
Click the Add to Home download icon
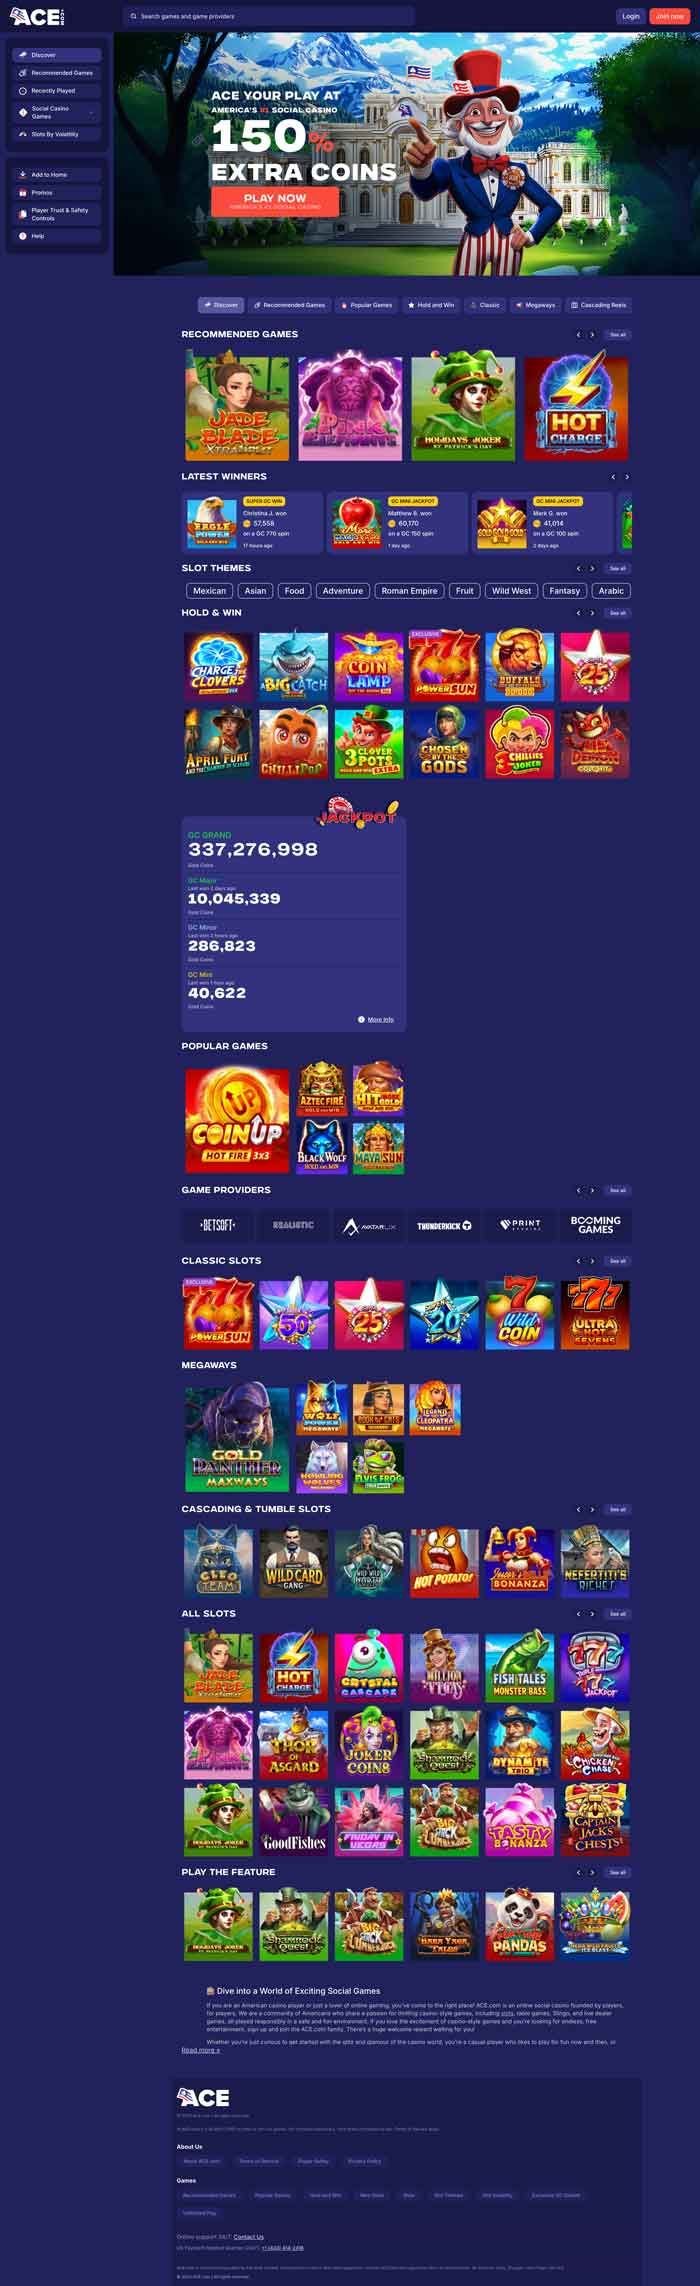point(23,174)
